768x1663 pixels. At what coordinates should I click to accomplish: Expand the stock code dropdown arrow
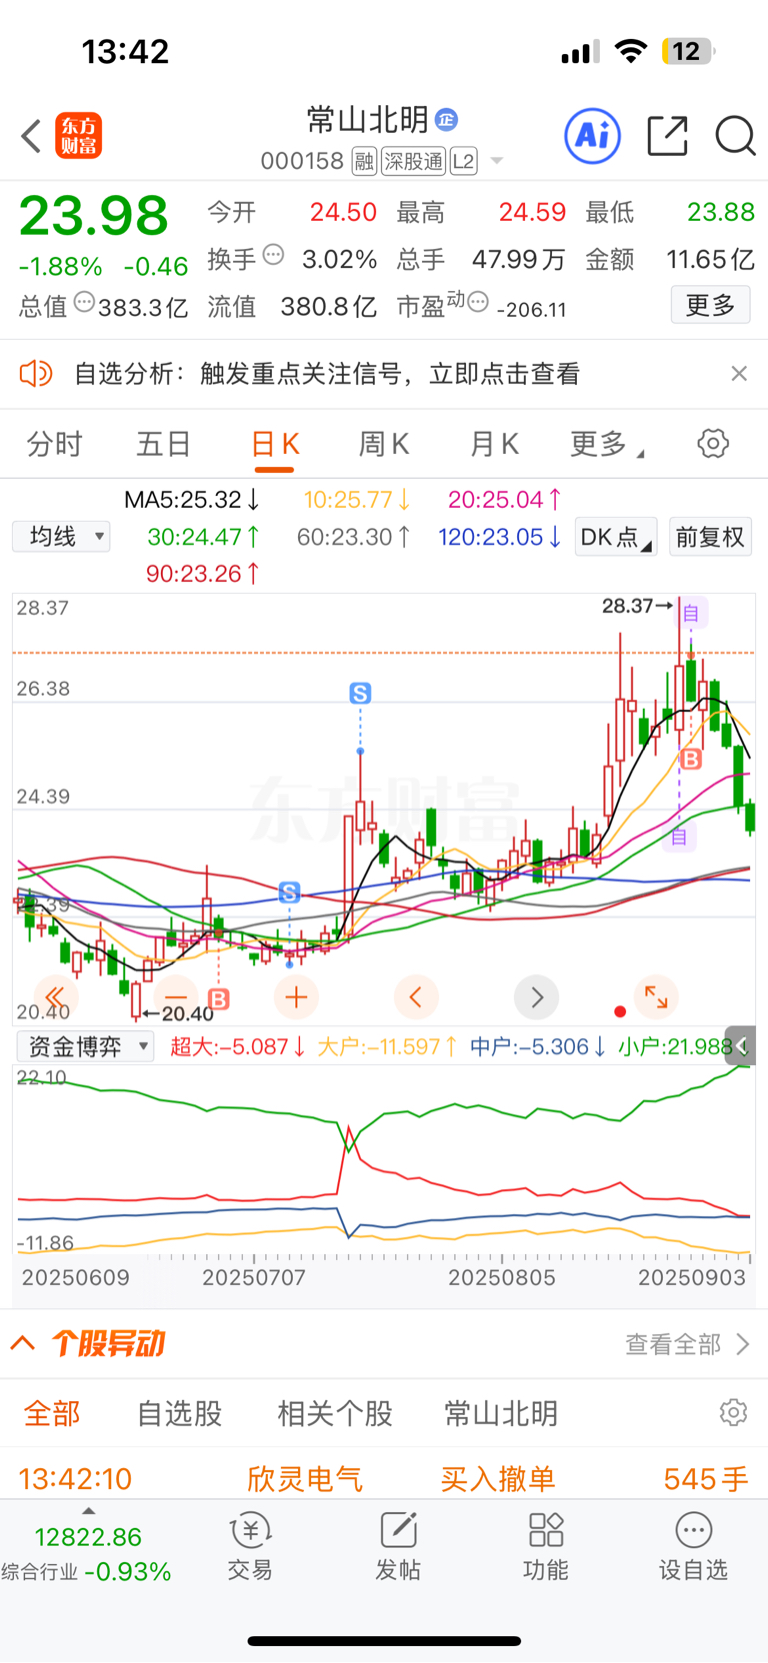tap(497, 161)
